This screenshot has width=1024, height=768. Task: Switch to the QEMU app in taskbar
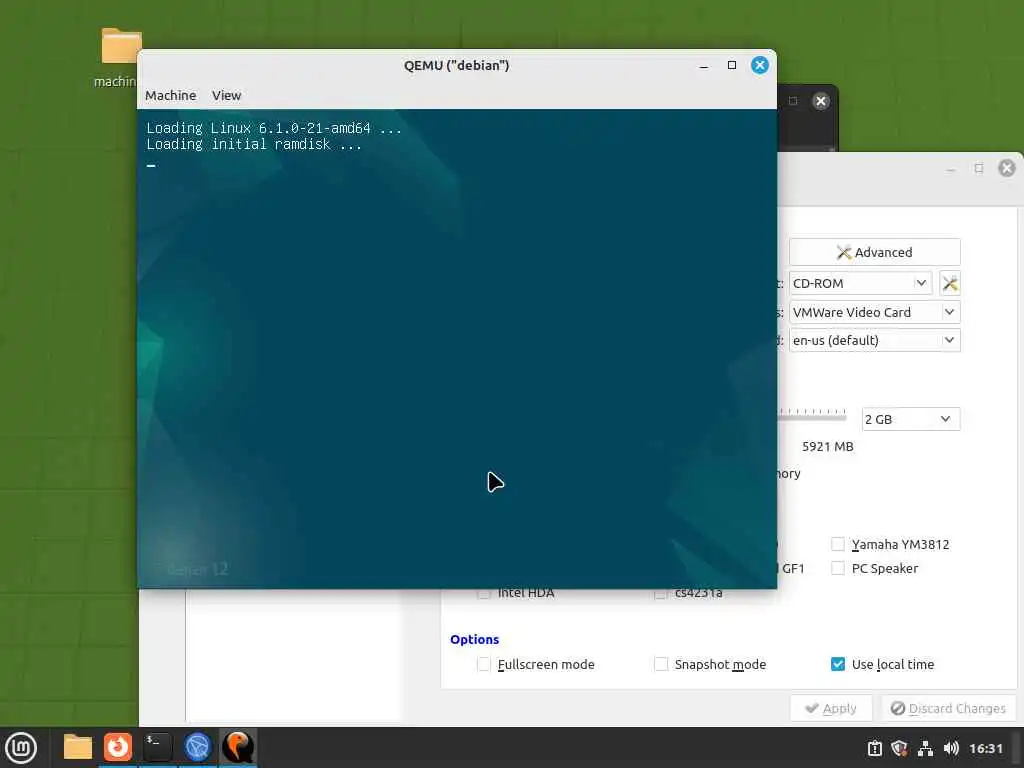(x=238, y=747)
